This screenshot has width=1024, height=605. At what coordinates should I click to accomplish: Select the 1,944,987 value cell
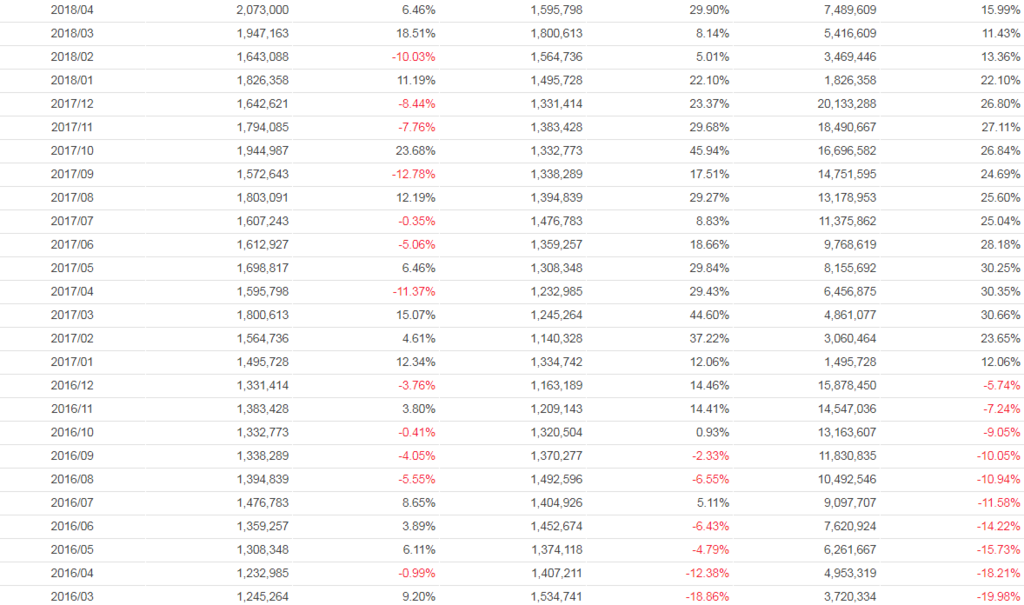[x=263, y=150]
